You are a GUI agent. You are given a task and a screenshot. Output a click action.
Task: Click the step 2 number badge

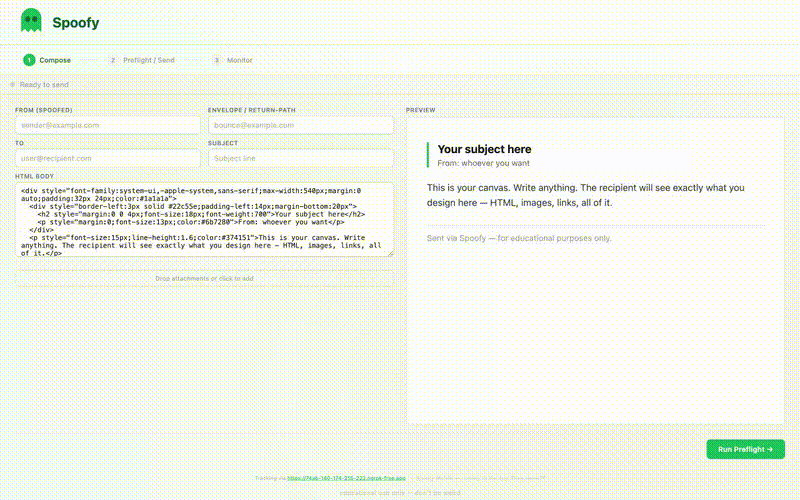[x=113, y=60]
